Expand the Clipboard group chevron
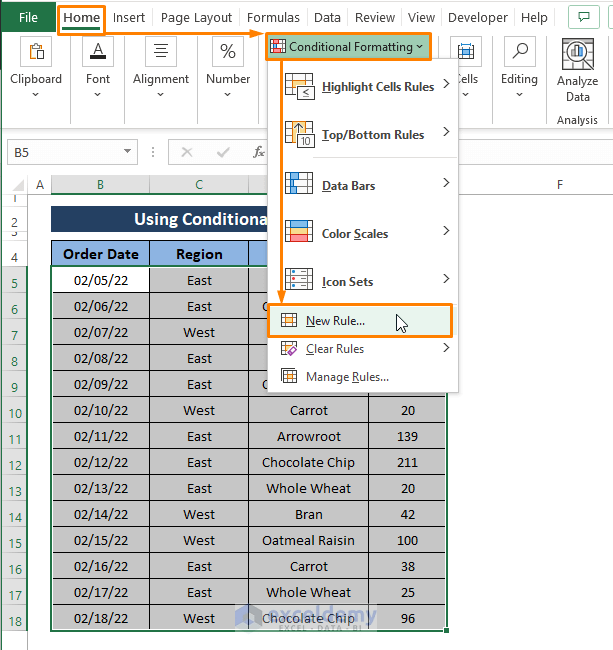Screen dimensions: 613x650 (36, 95)
